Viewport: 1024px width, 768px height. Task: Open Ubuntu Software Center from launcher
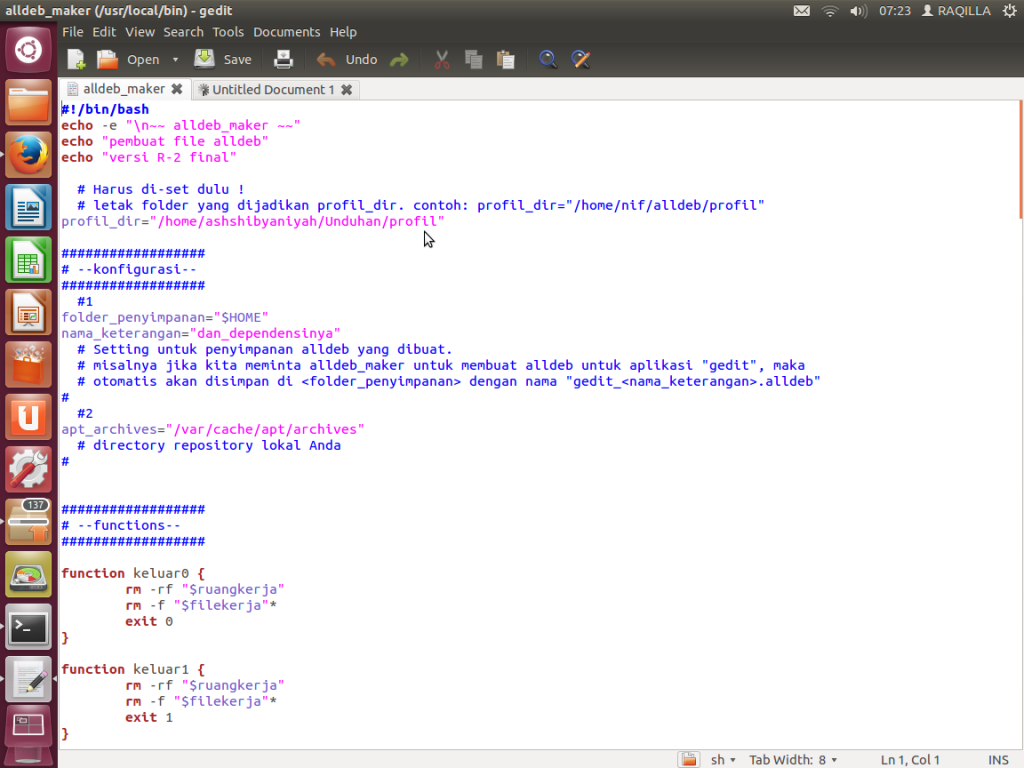pyautogui.click(x=28, y=364)
